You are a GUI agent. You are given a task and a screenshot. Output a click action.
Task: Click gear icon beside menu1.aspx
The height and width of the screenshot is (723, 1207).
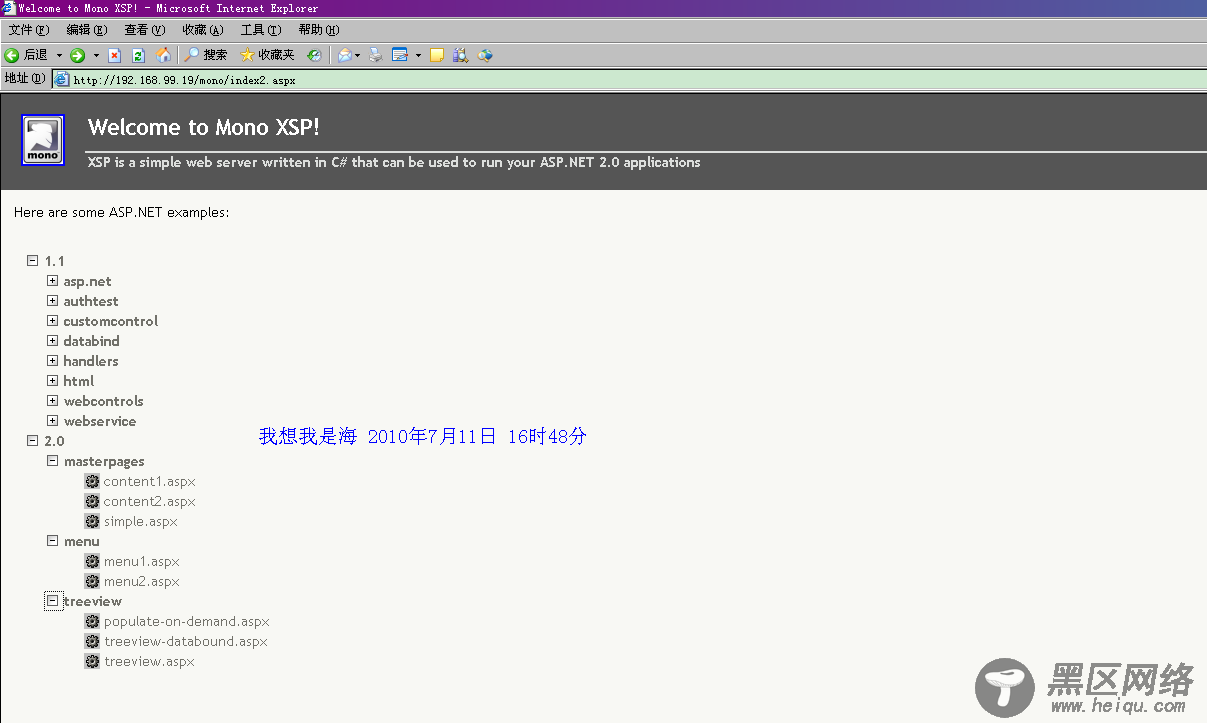coord(92,561)
